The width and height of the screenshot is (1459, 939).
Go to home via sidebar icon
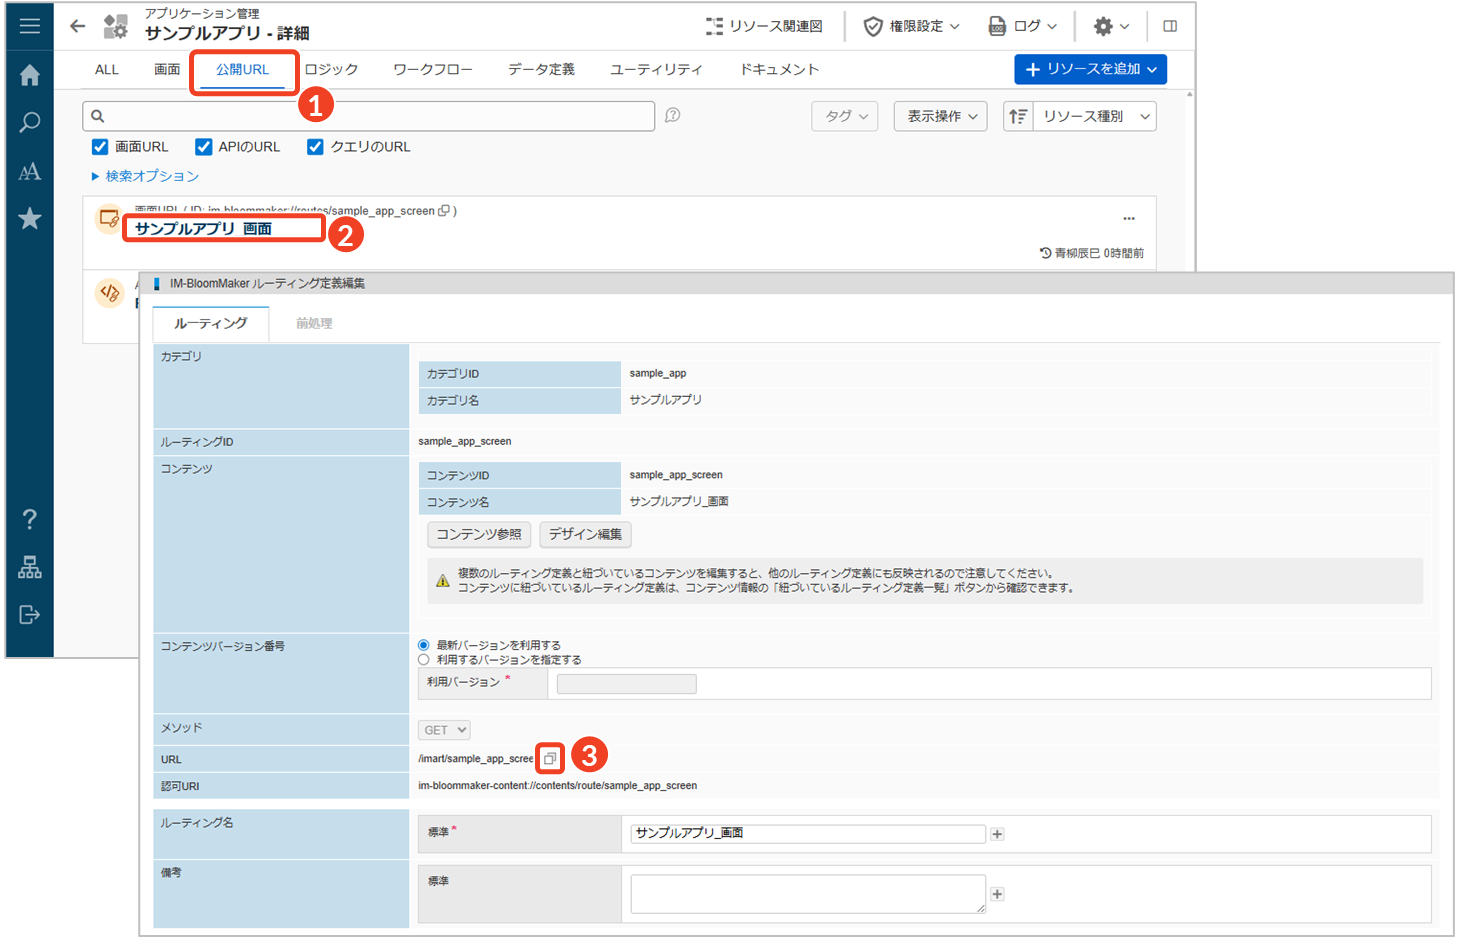(x=30, y=75)
